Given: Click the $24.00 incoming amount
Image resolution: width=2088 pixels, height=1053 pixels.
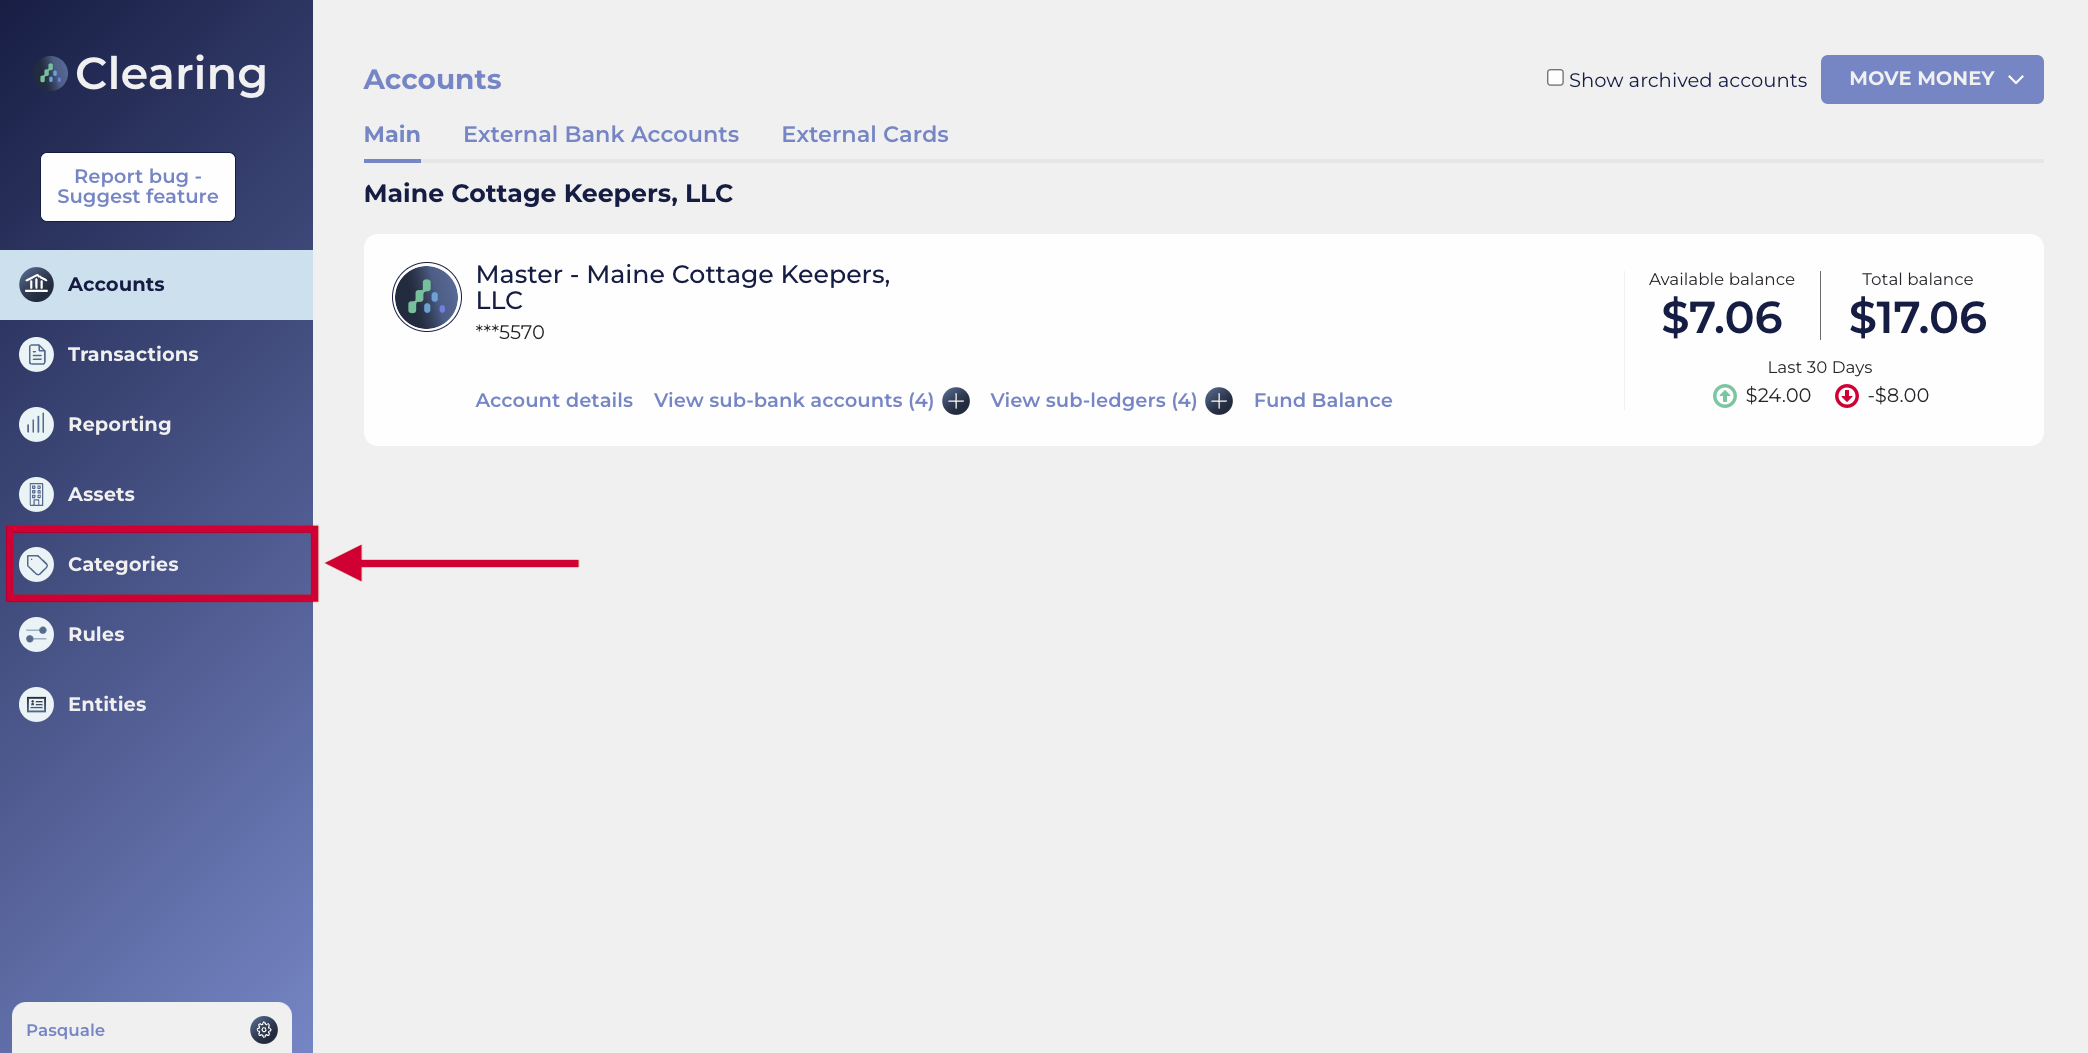Looking at the screenshot, I should point(1778,396).
